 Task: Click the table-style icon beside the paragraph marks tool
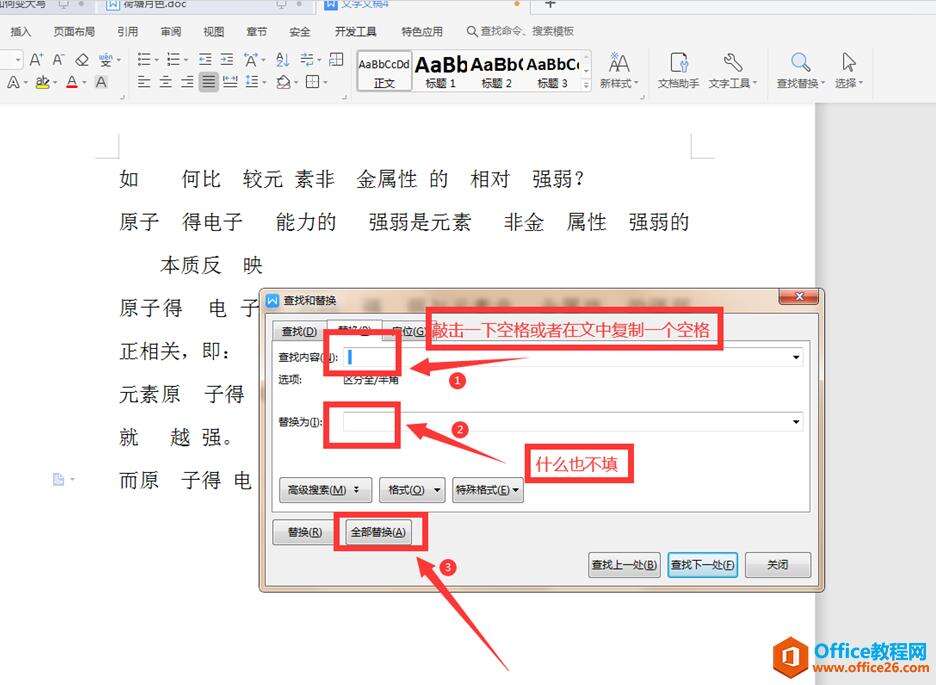pos(336,60)
